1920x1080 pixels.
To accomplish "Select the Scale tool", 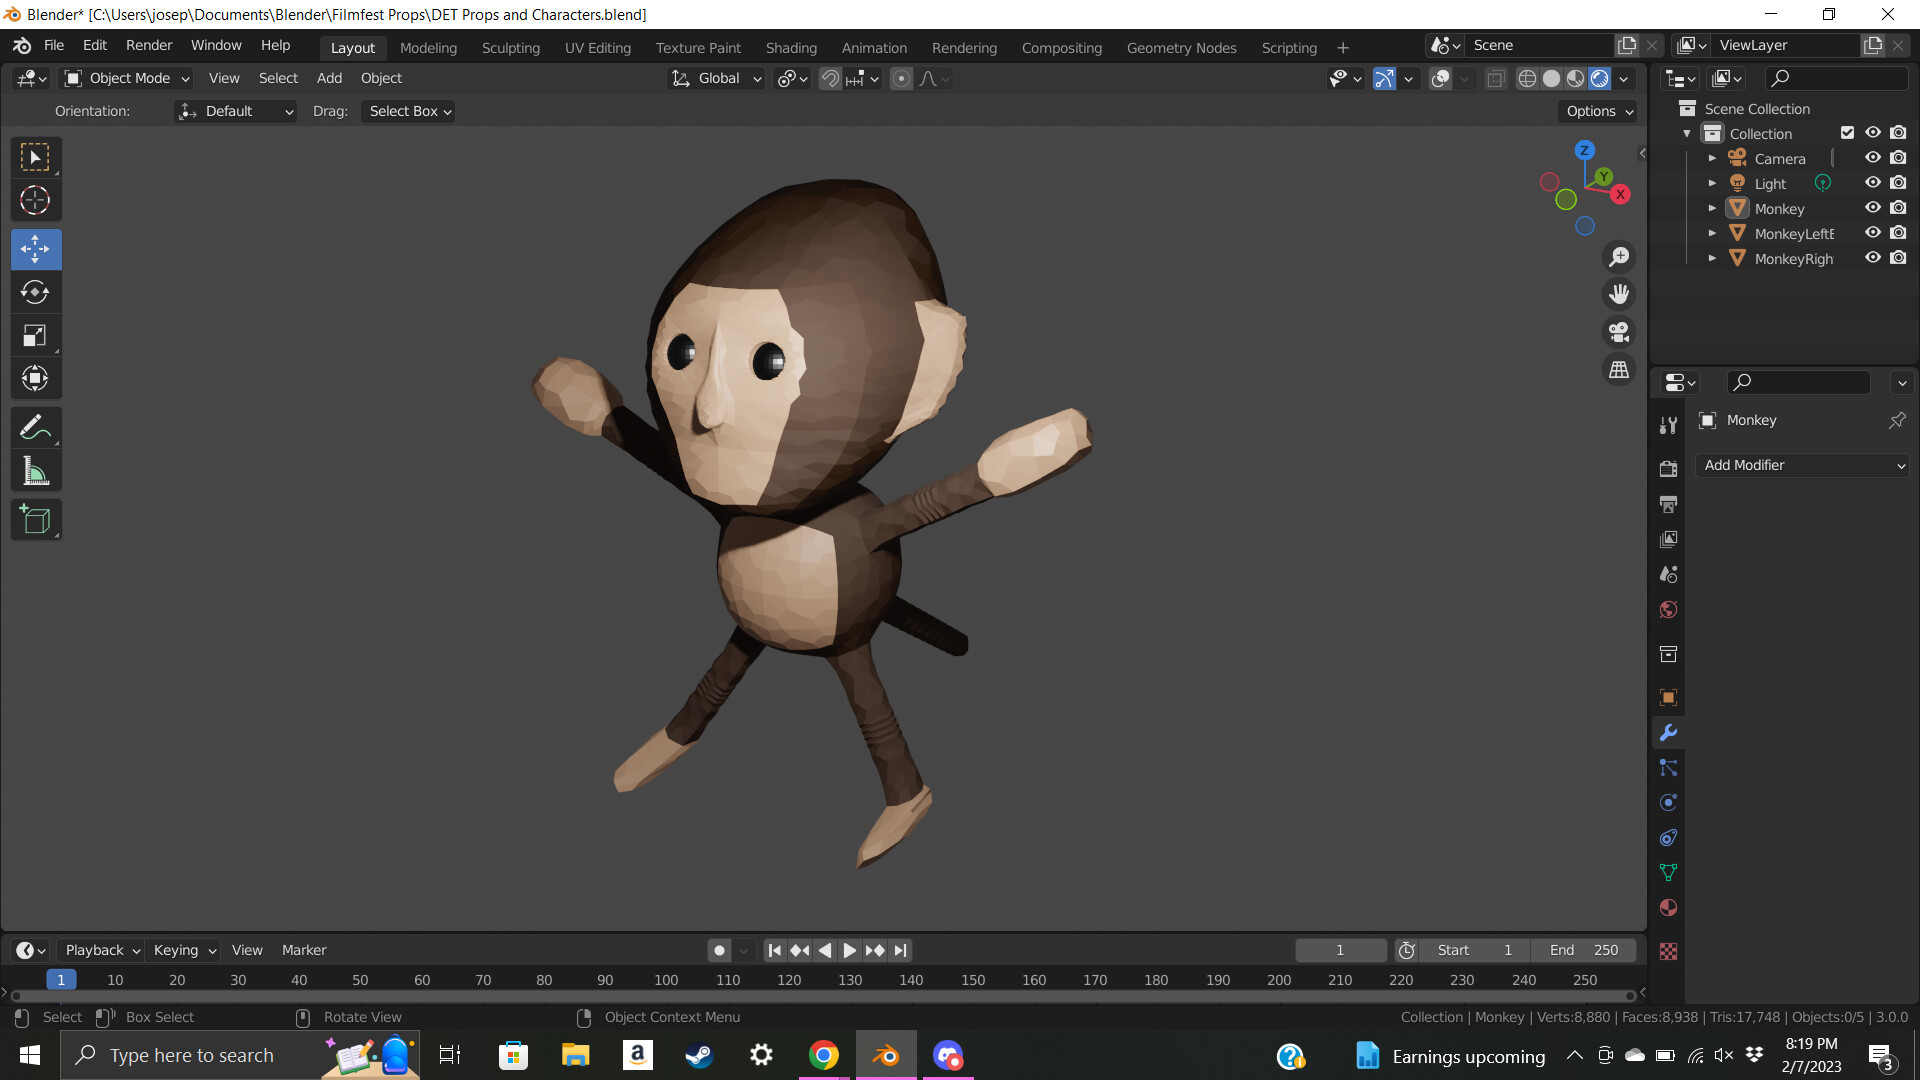I will click(x=35, y=335).
